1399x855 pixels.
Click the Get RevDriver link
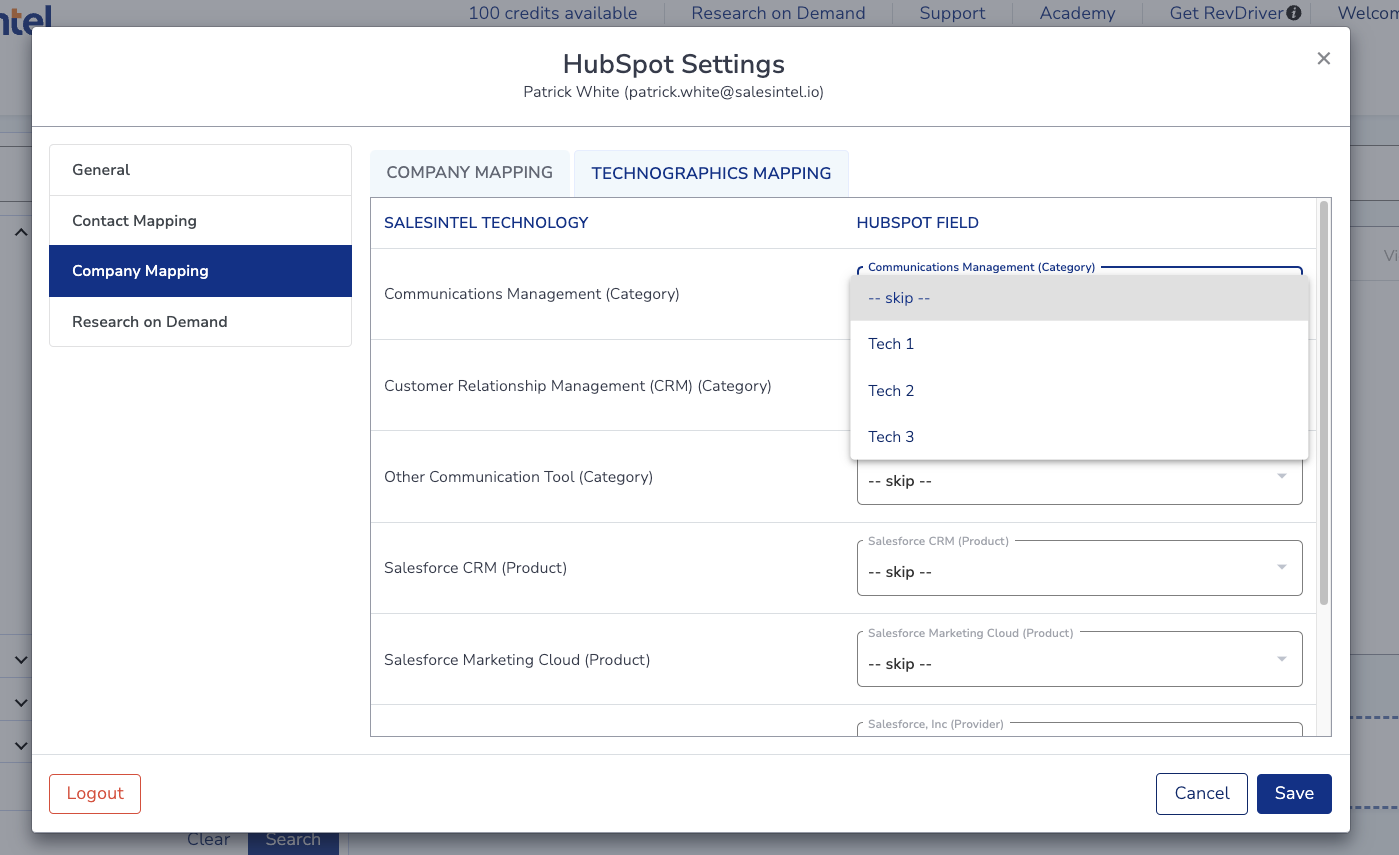[x=1227, y=13]
